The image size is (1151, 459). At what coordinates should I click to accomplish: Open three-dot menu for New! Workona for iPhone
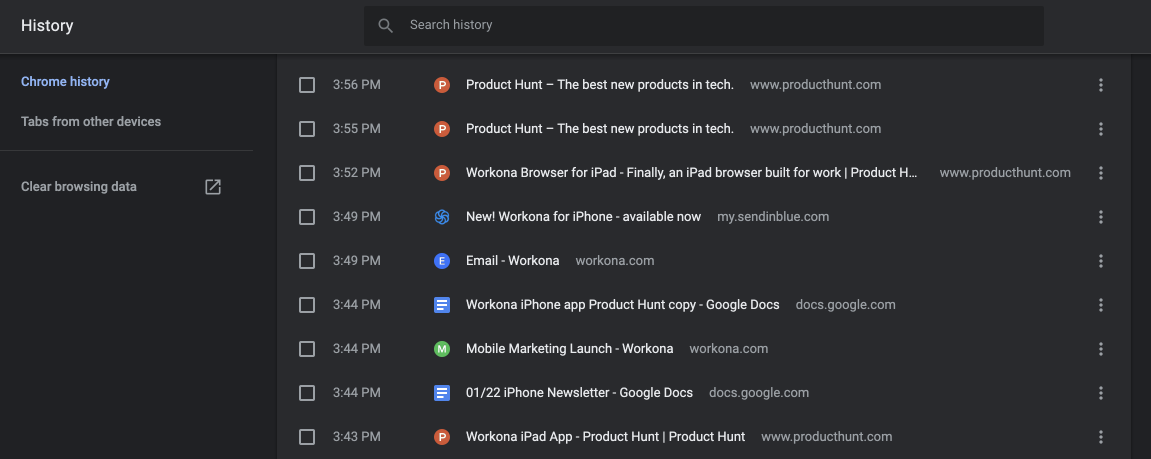[1100, 217]
